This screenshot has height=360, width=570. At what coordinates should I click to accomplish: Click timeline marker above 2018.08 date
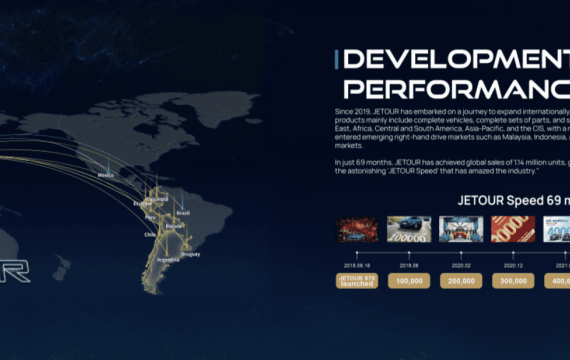357,252
